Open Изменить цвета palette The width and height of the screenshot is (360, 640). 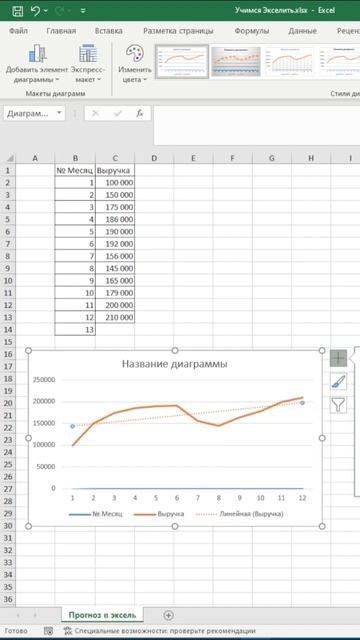click(135, 63)
